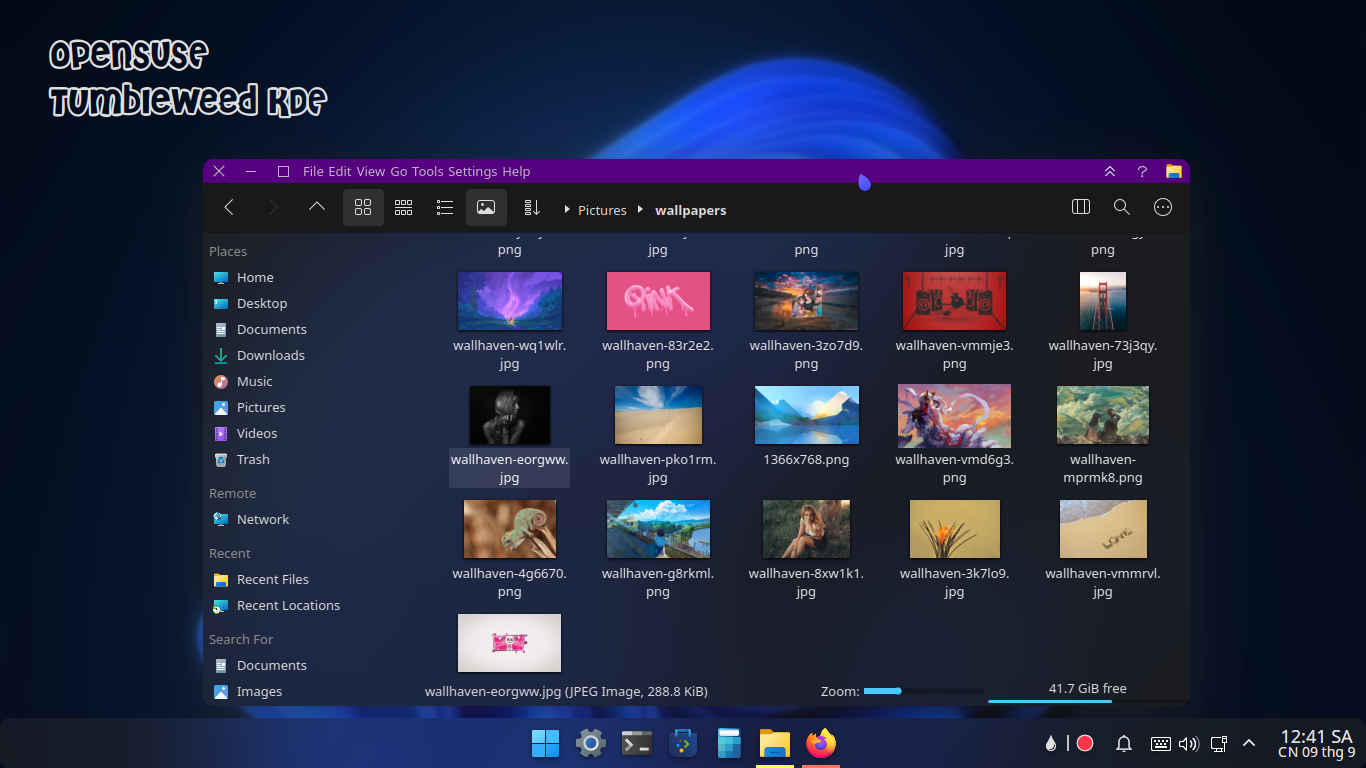This screenshot has height=768, width=1366.
Task: Go back to the previous folder
Action: coord(229,208)
